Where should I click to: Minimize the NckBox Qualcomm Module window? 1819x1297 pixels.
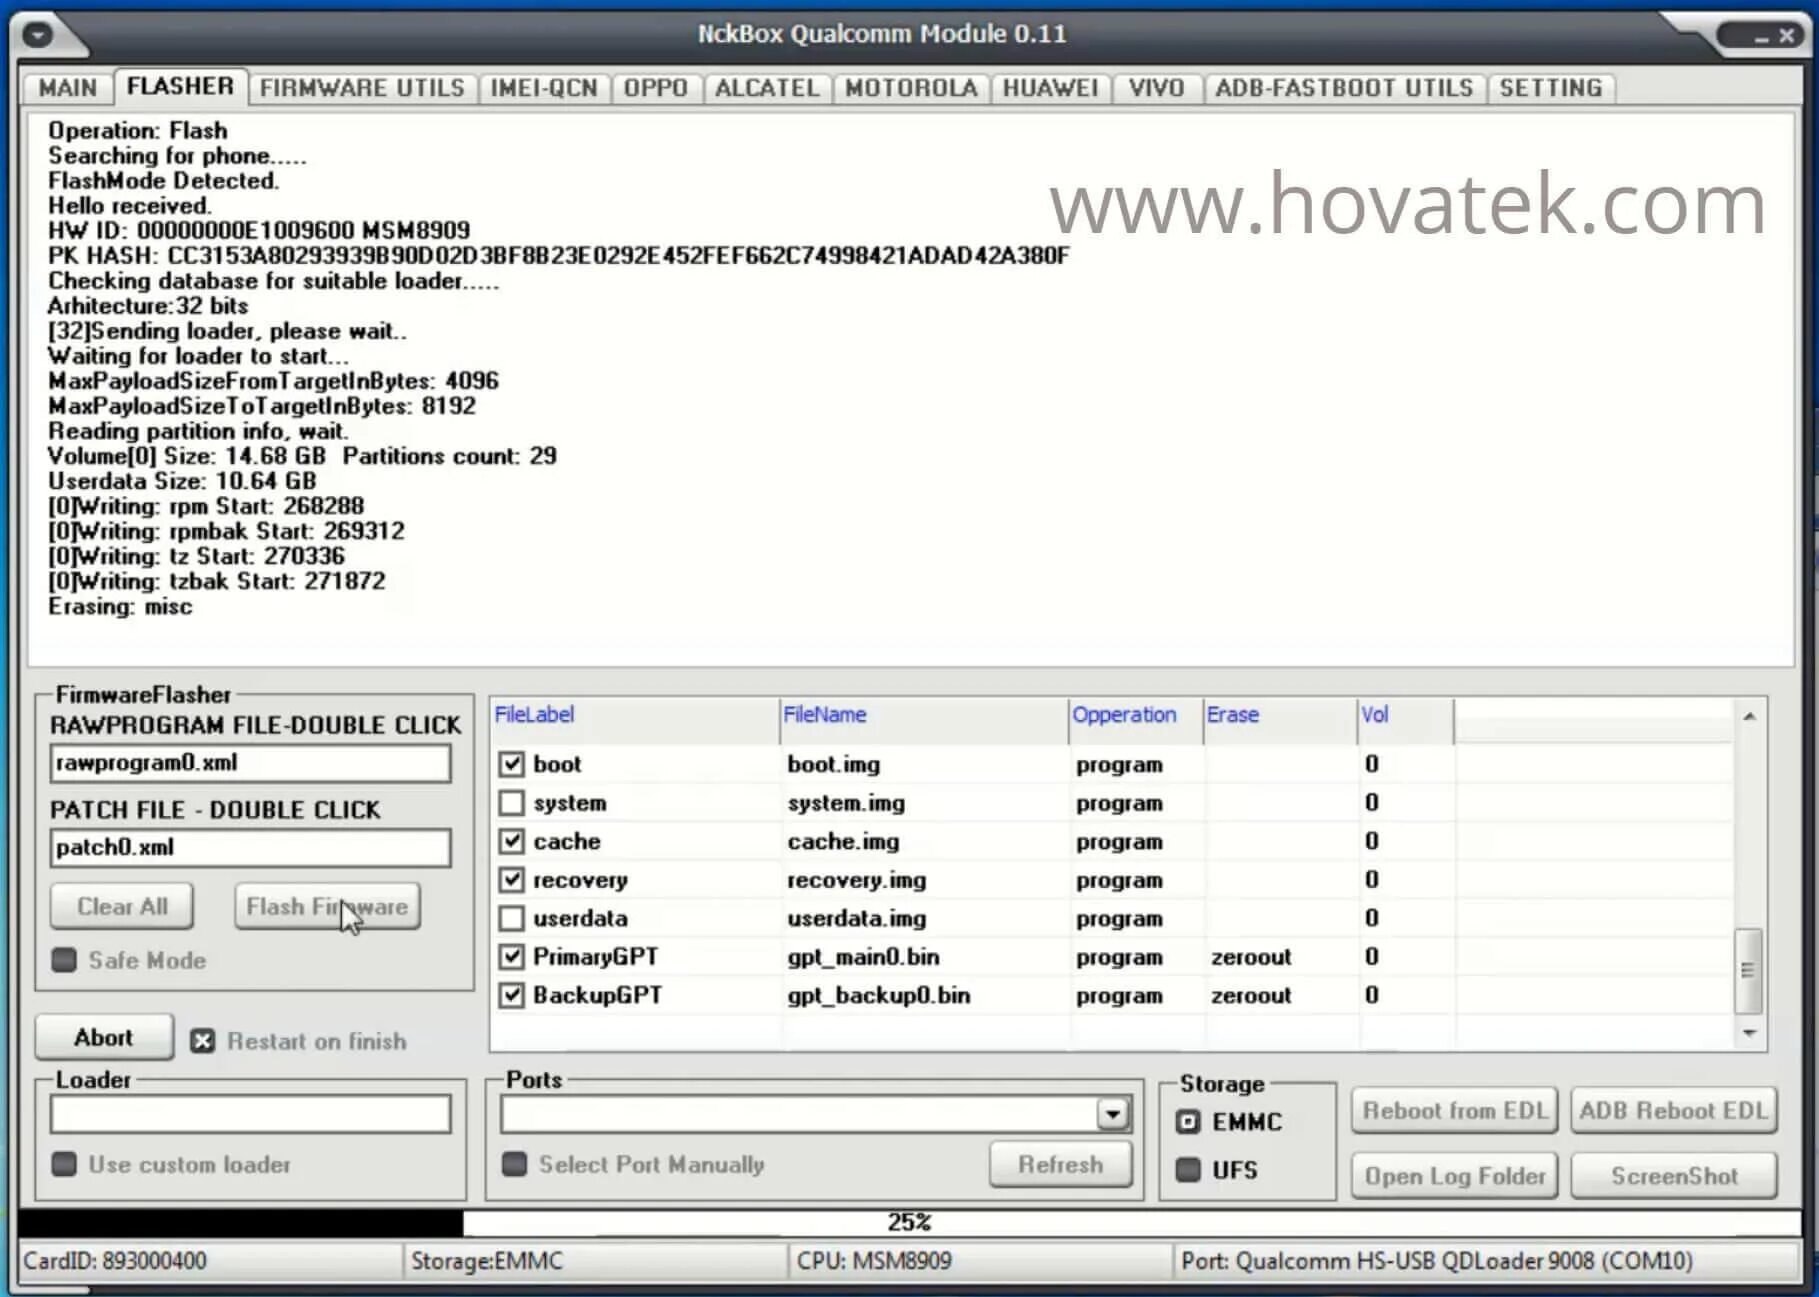[1761, 37]
